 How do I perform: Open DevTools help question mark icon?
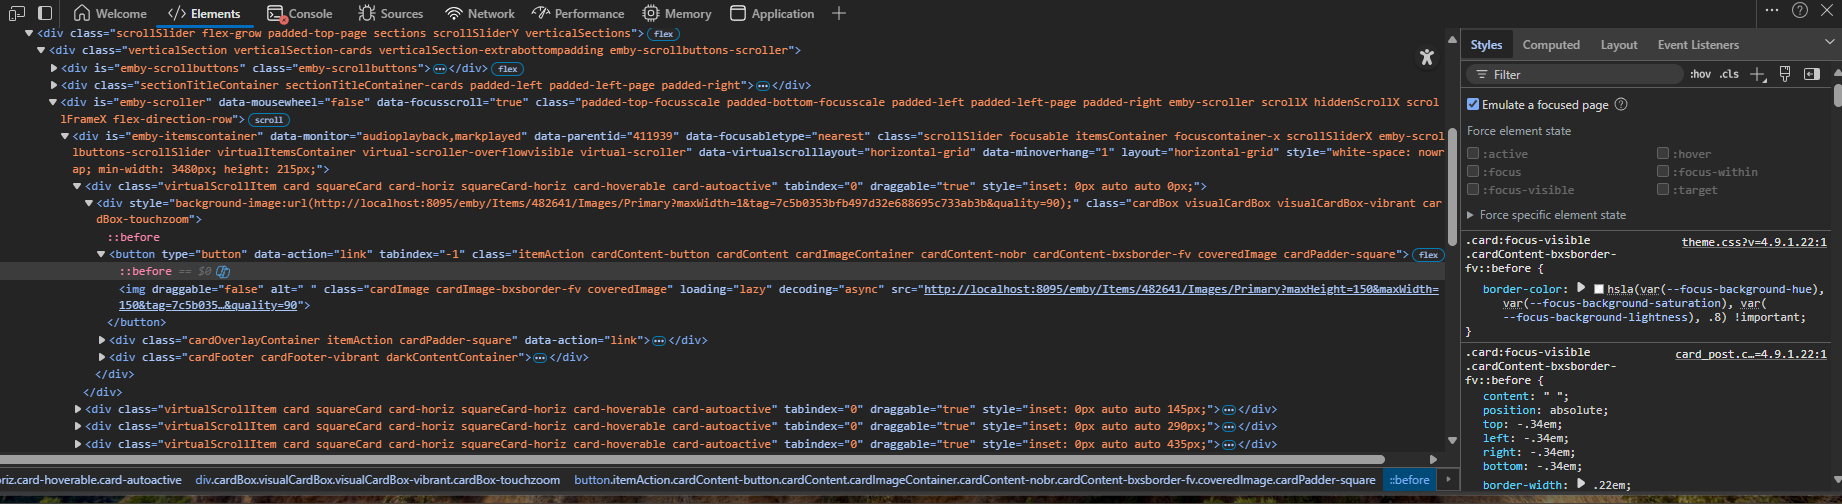point(1800,11)
